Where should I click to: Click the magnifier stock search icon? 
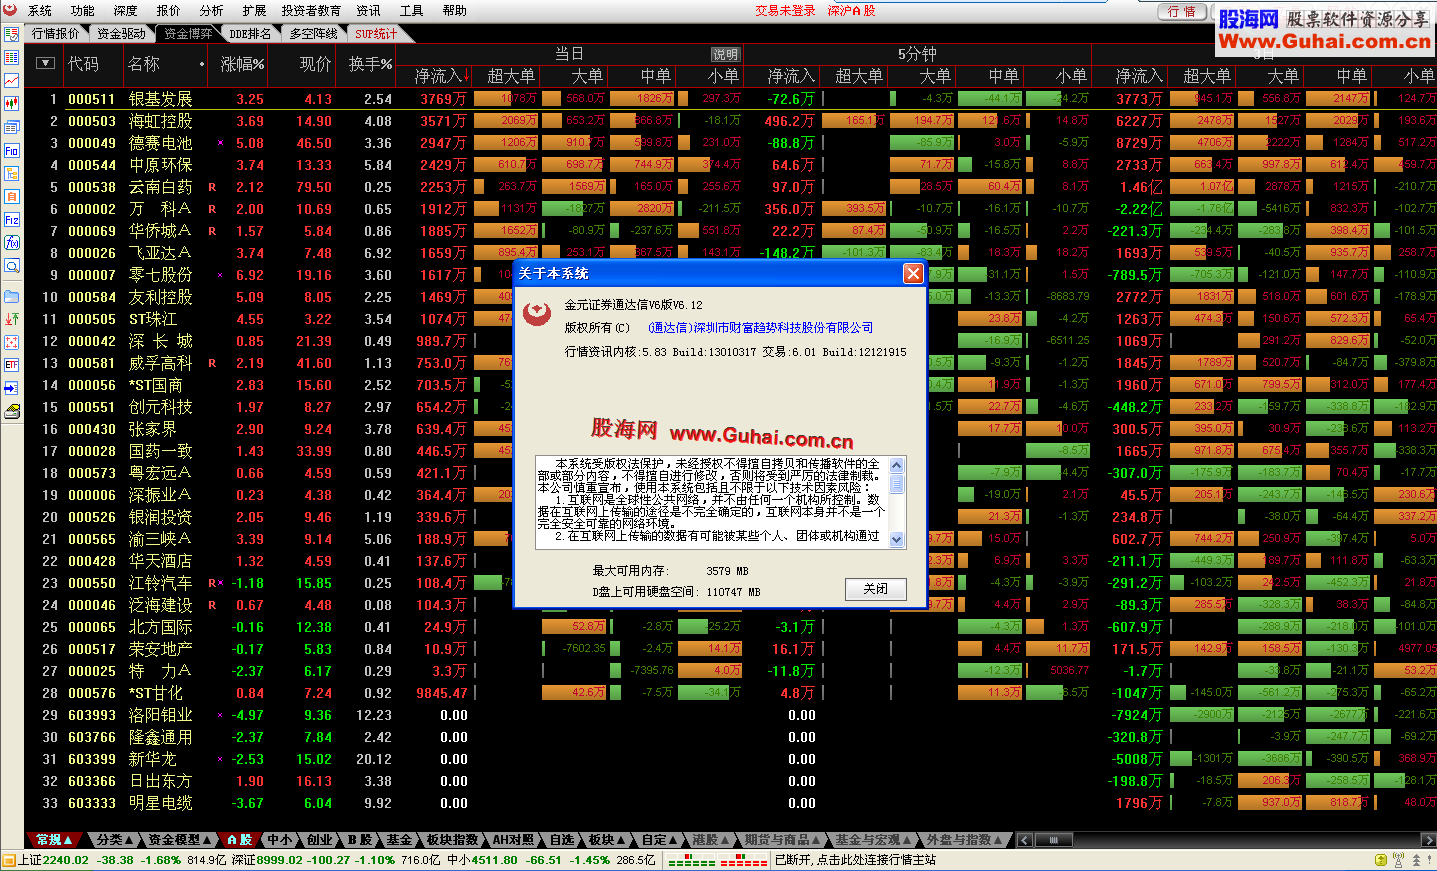coord(12,266)
